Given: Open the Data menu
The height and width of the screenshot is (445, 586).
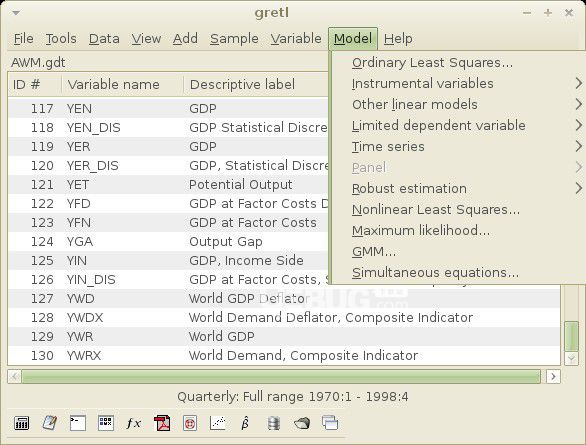Looking at the screenshot, I should tap(104, 38).
